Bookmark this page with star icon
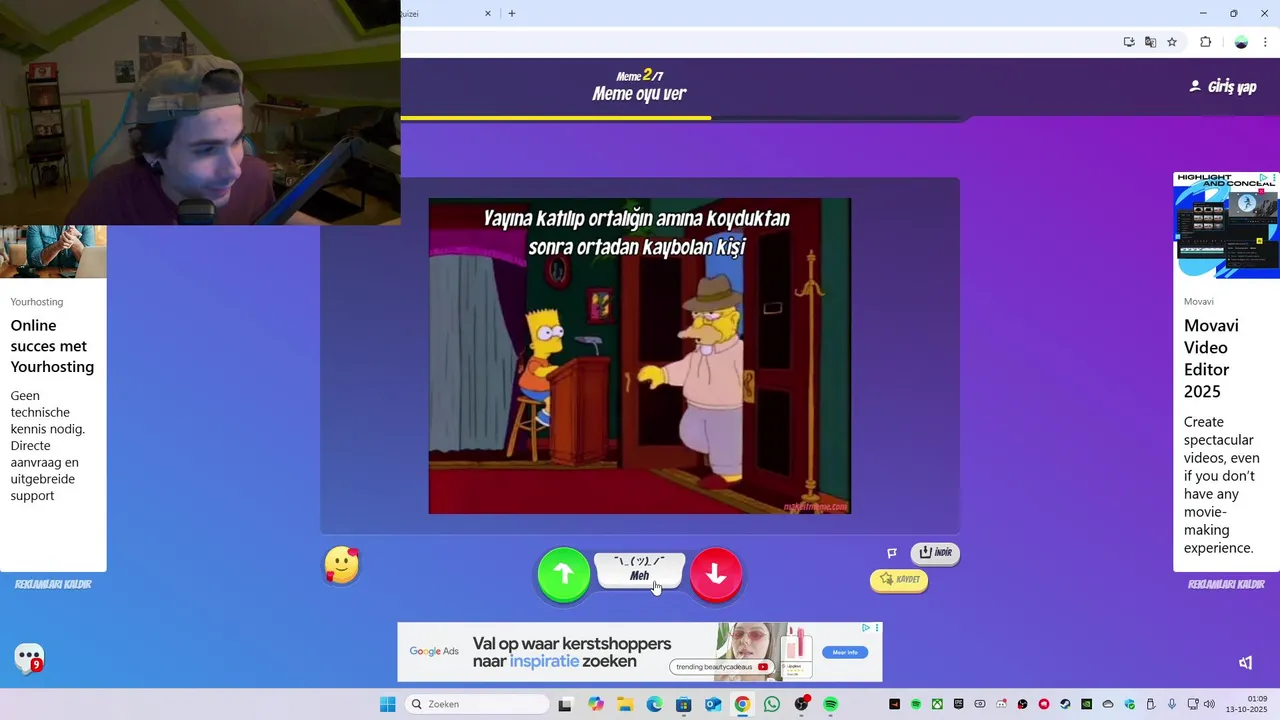This screenshot has height=720, width=1280. coord(1172,42)
